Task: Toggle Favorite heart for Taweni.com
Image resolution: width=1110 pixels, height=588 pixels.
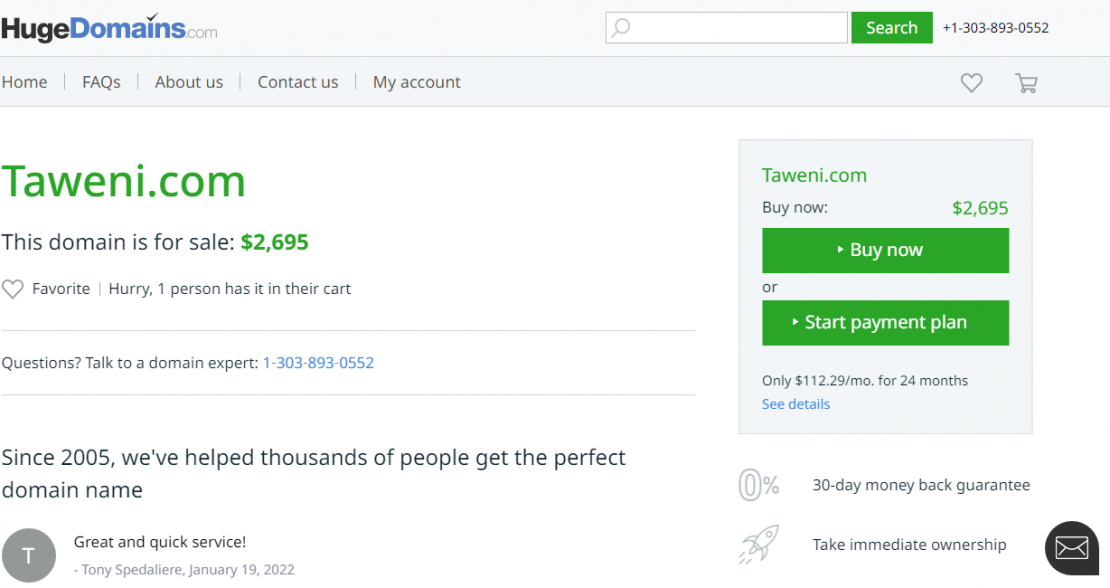Action: point(13,289)
